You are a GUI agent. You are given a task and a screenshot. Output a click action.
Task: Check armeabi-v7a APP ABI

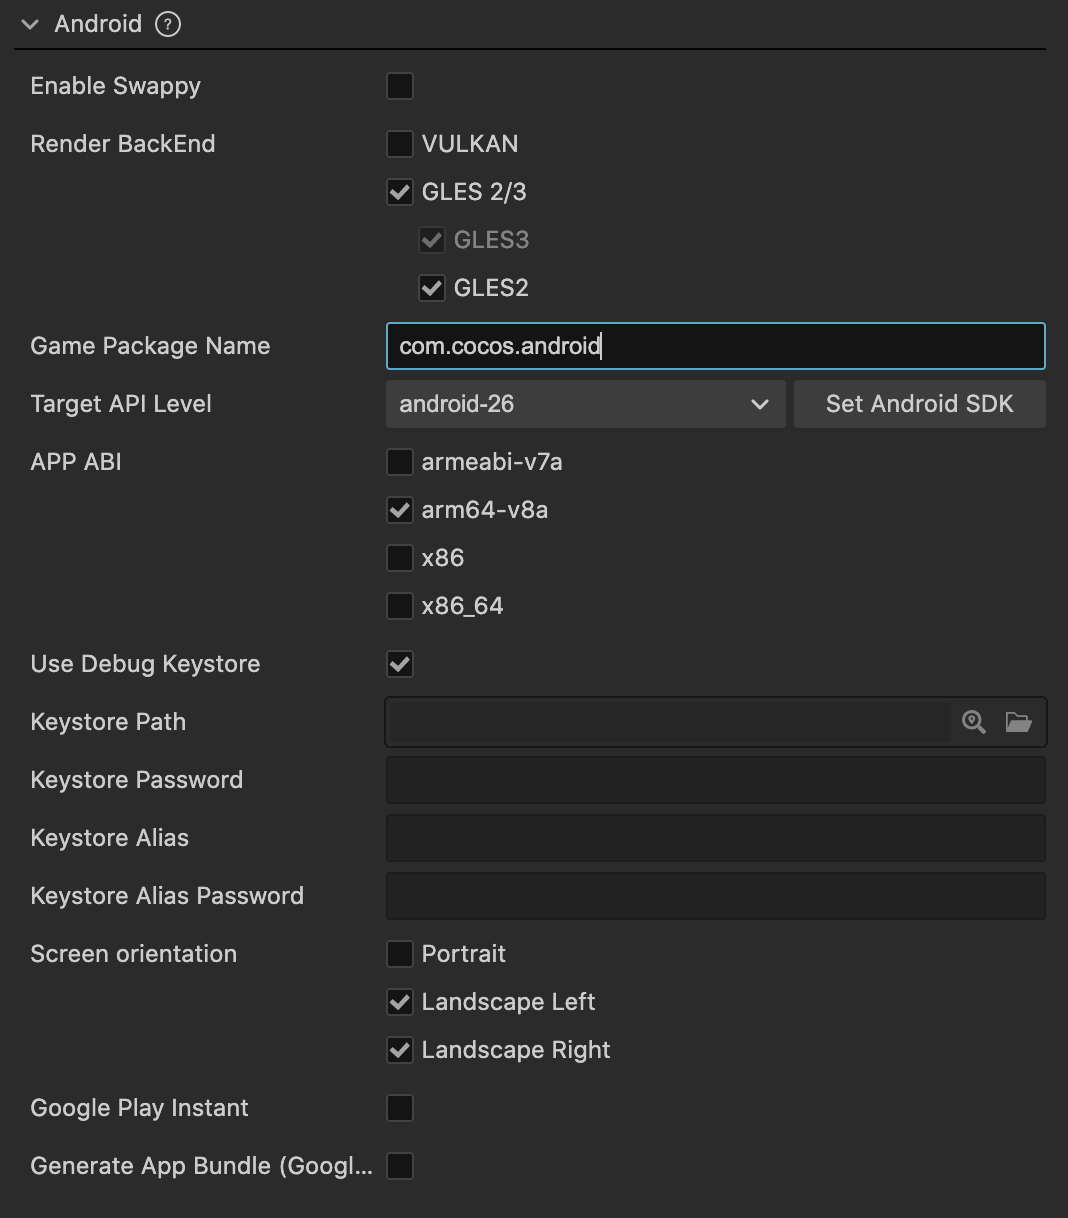[400, 462]
